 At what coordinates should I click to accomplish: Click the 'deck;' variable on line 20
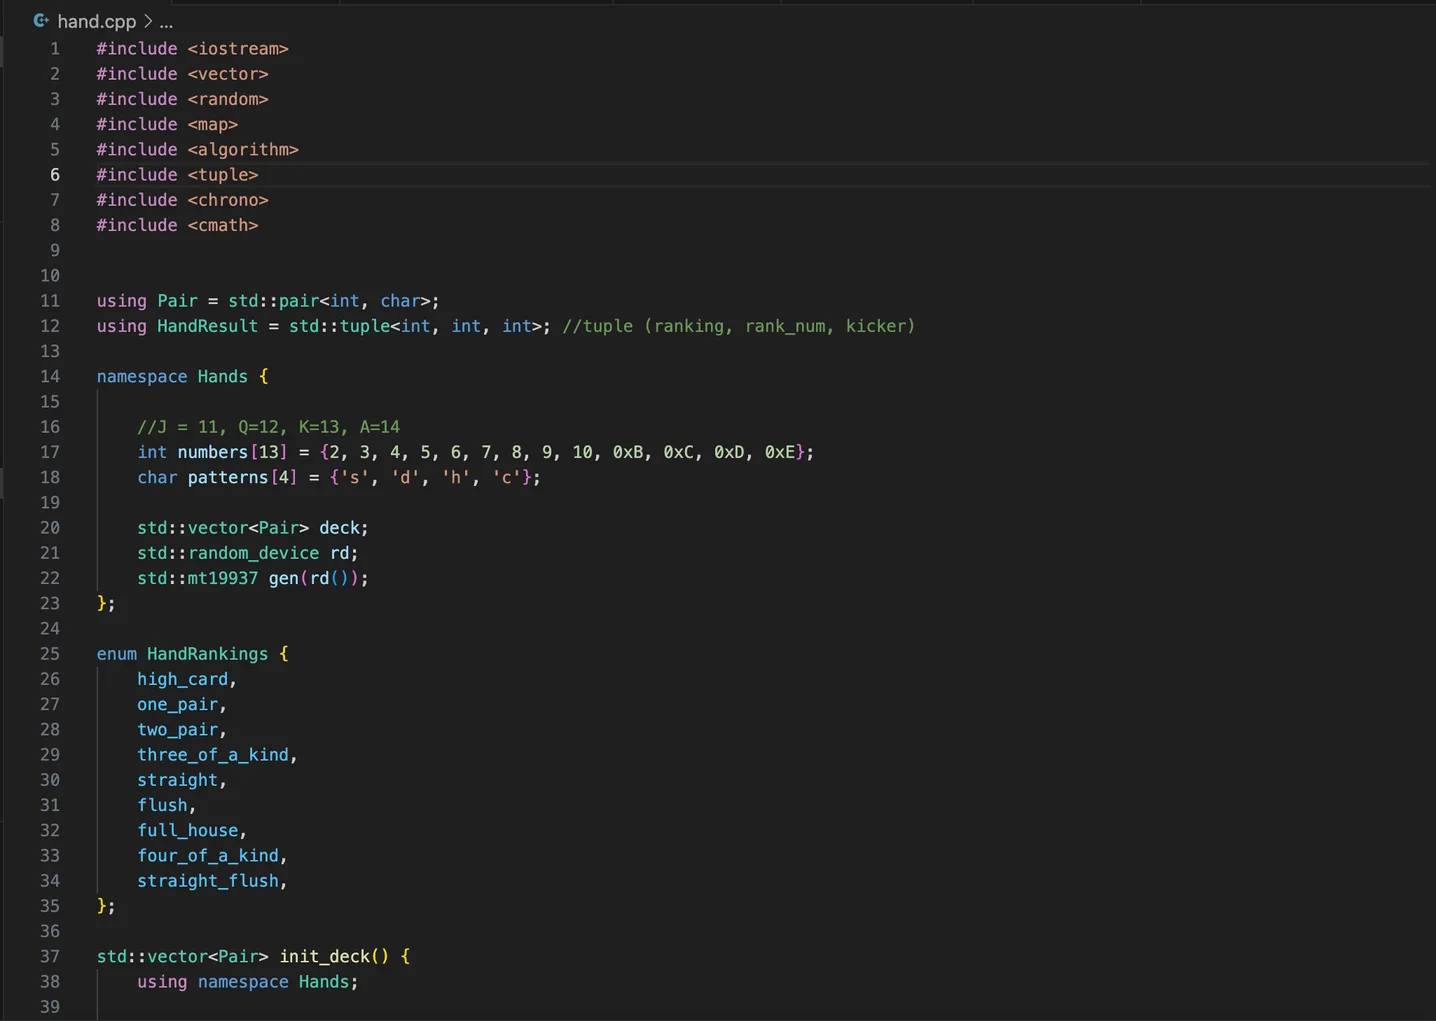(x=344, y=528)
